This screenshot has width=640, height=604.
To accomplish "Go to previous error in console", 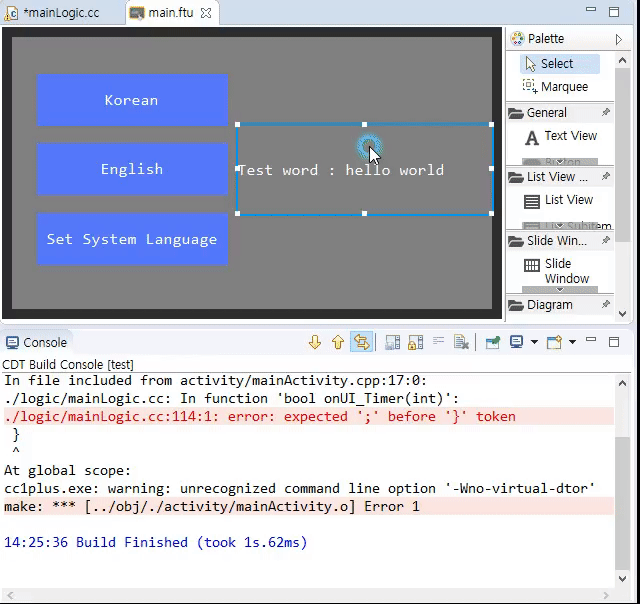I will coord(338,342).
